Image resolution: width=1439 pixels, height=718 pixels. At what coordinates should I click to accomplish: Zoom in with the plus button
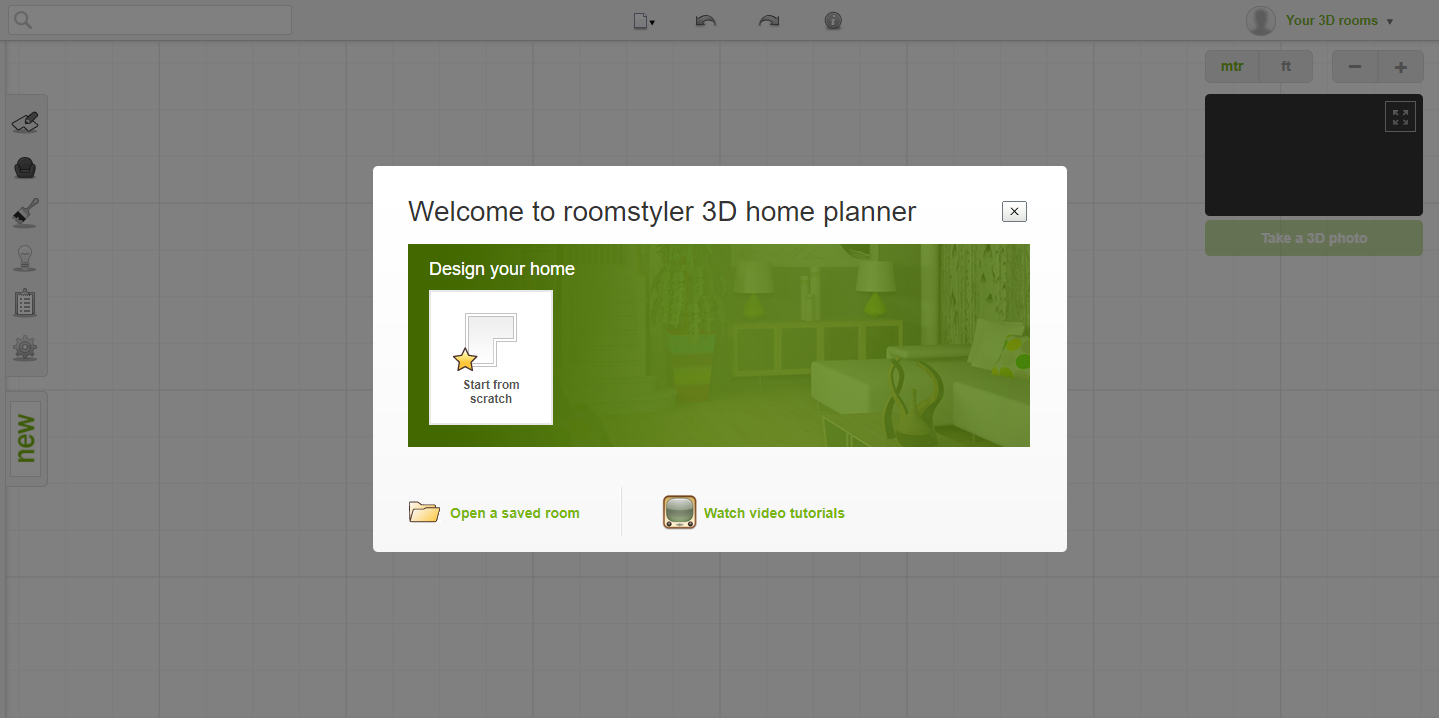click(x=1401, y=67)
